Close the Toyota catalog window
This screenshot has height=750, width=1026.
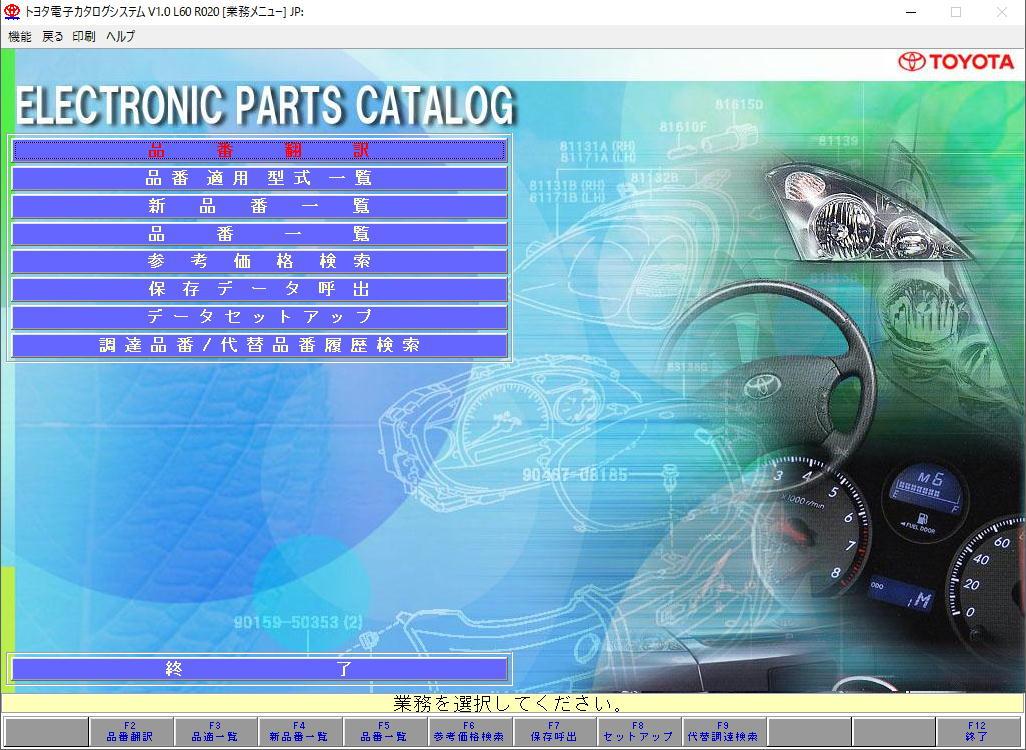pyautogui.click(x=1002, y=12)
